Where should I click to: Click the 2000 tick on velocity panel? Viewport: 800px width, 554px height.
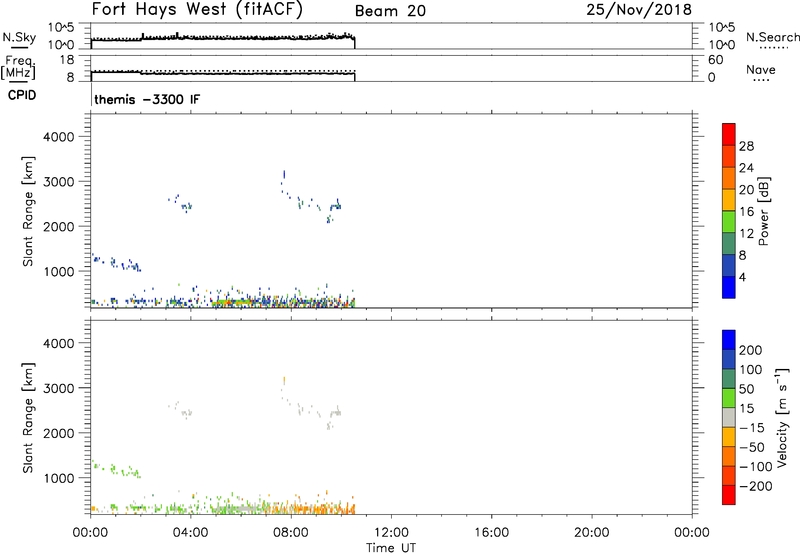click(59, 433)
